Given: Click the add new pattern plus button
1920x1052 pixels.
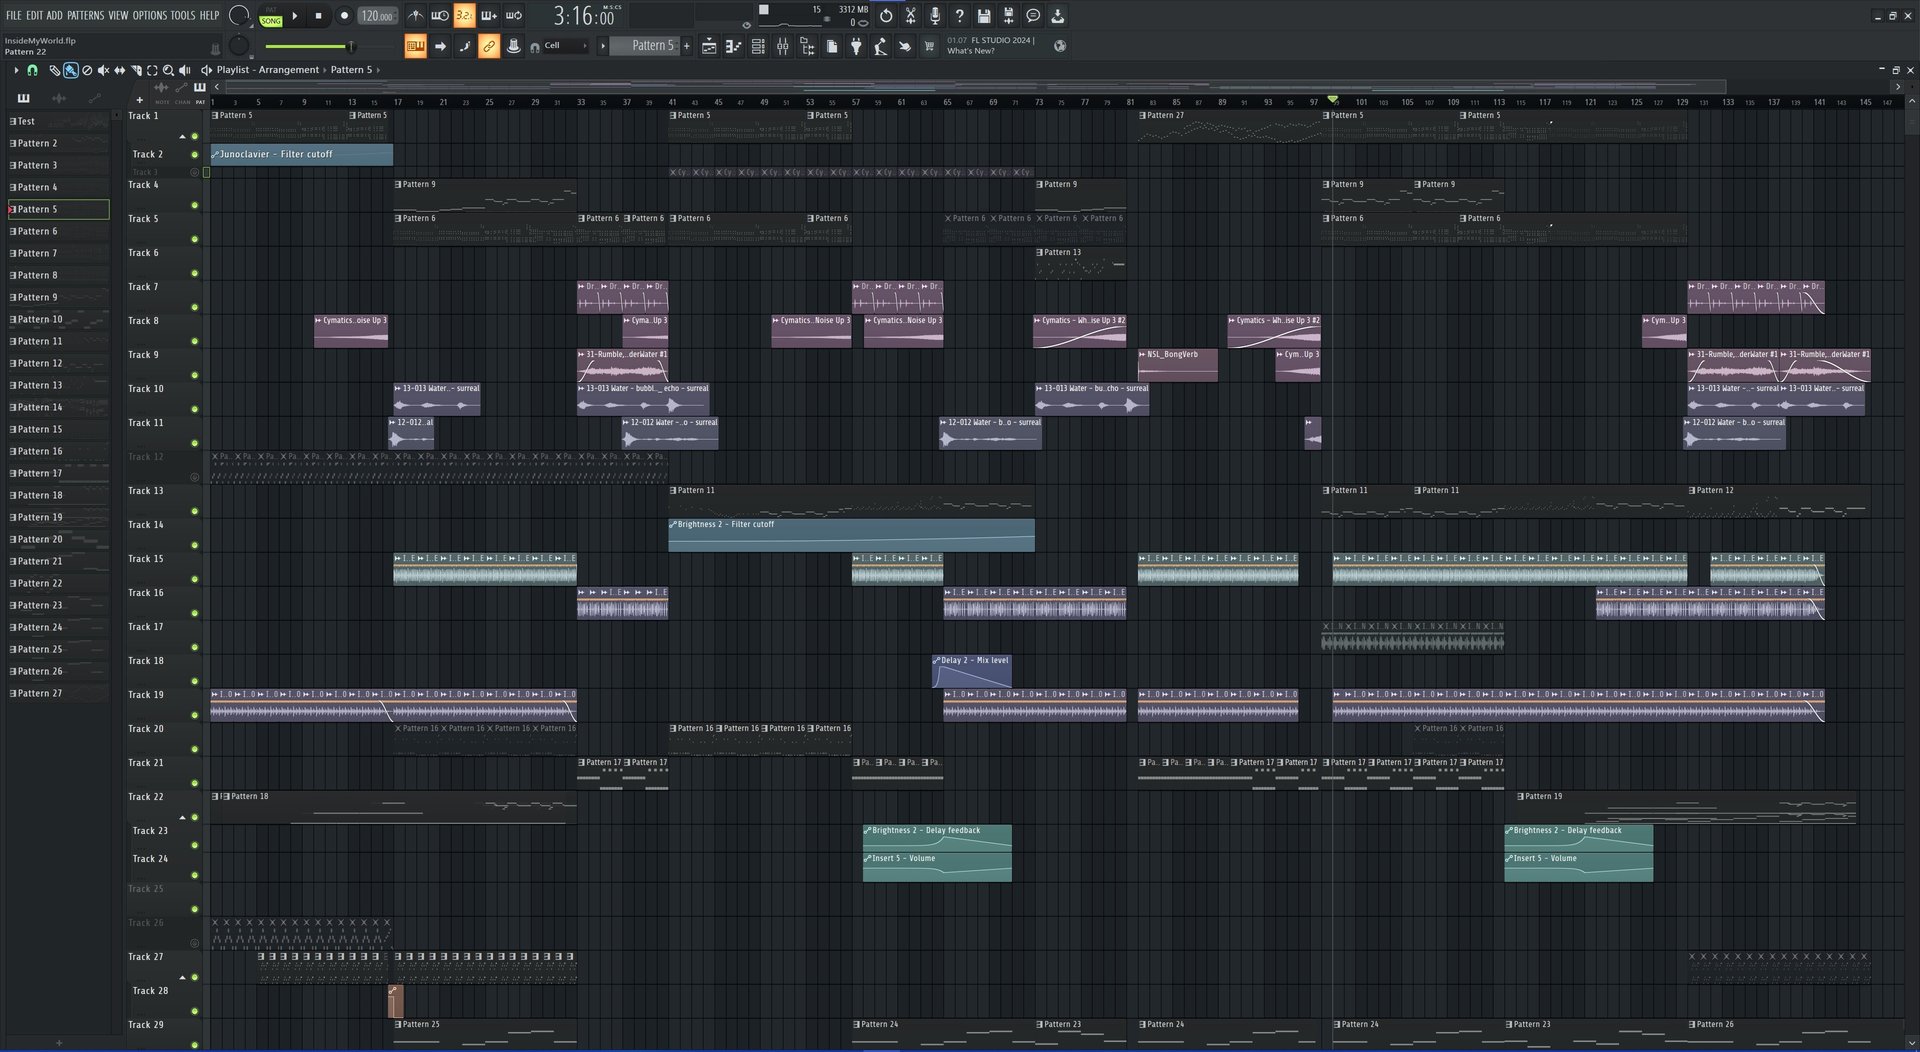Looking at the screenshot, I should pyautogui.click(x=687, y=46).
